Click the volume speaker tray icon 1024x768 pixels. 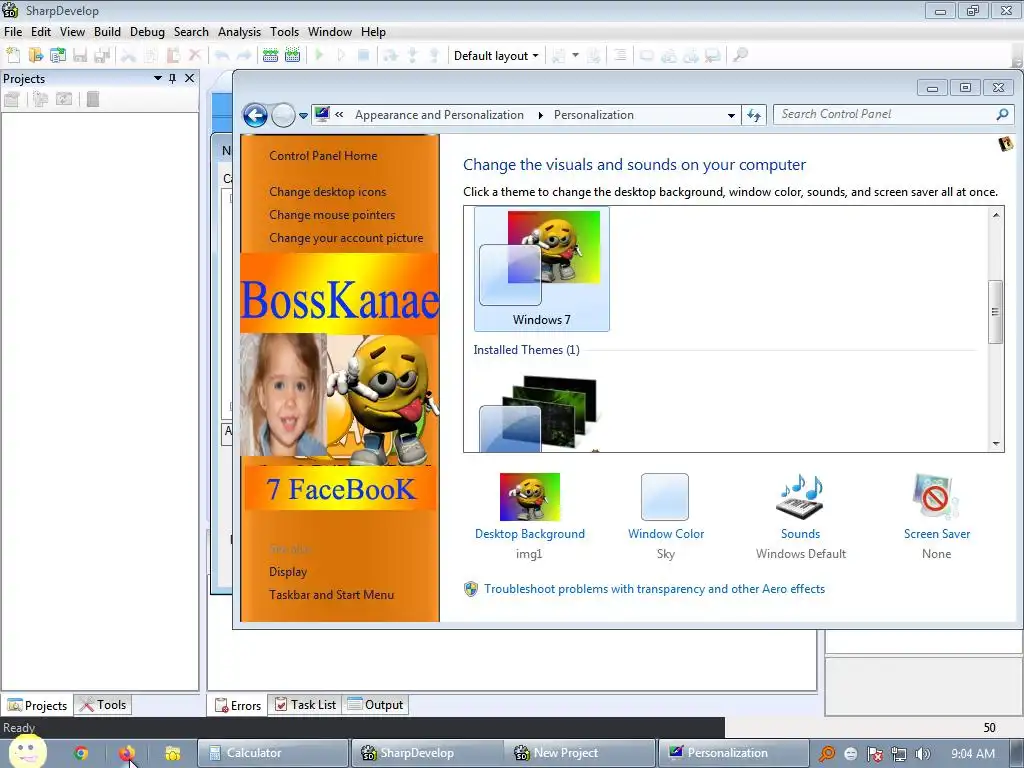[x=923, y=754]
